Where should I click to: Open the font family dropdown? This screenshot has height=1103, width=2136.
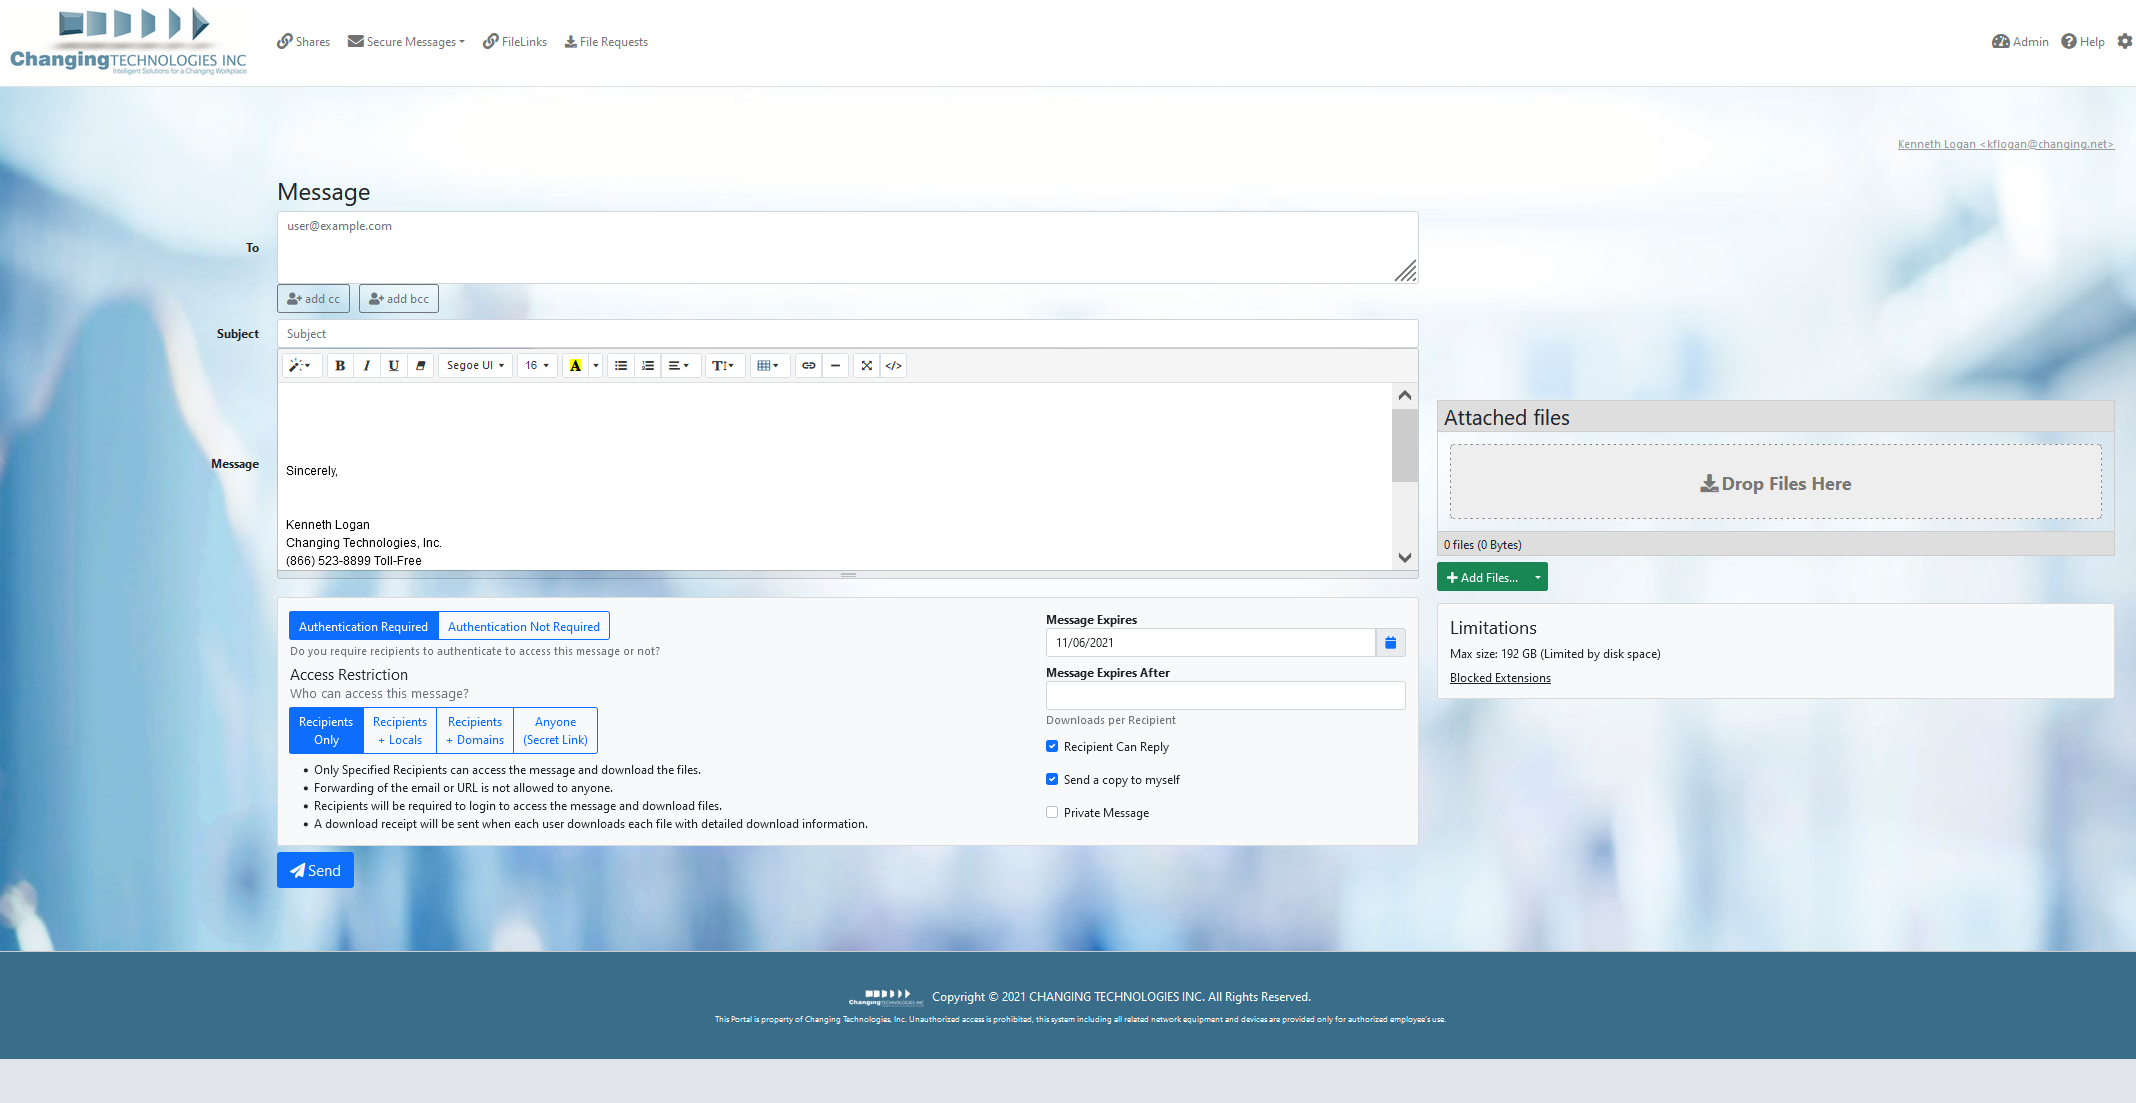(x=475, y=365)
